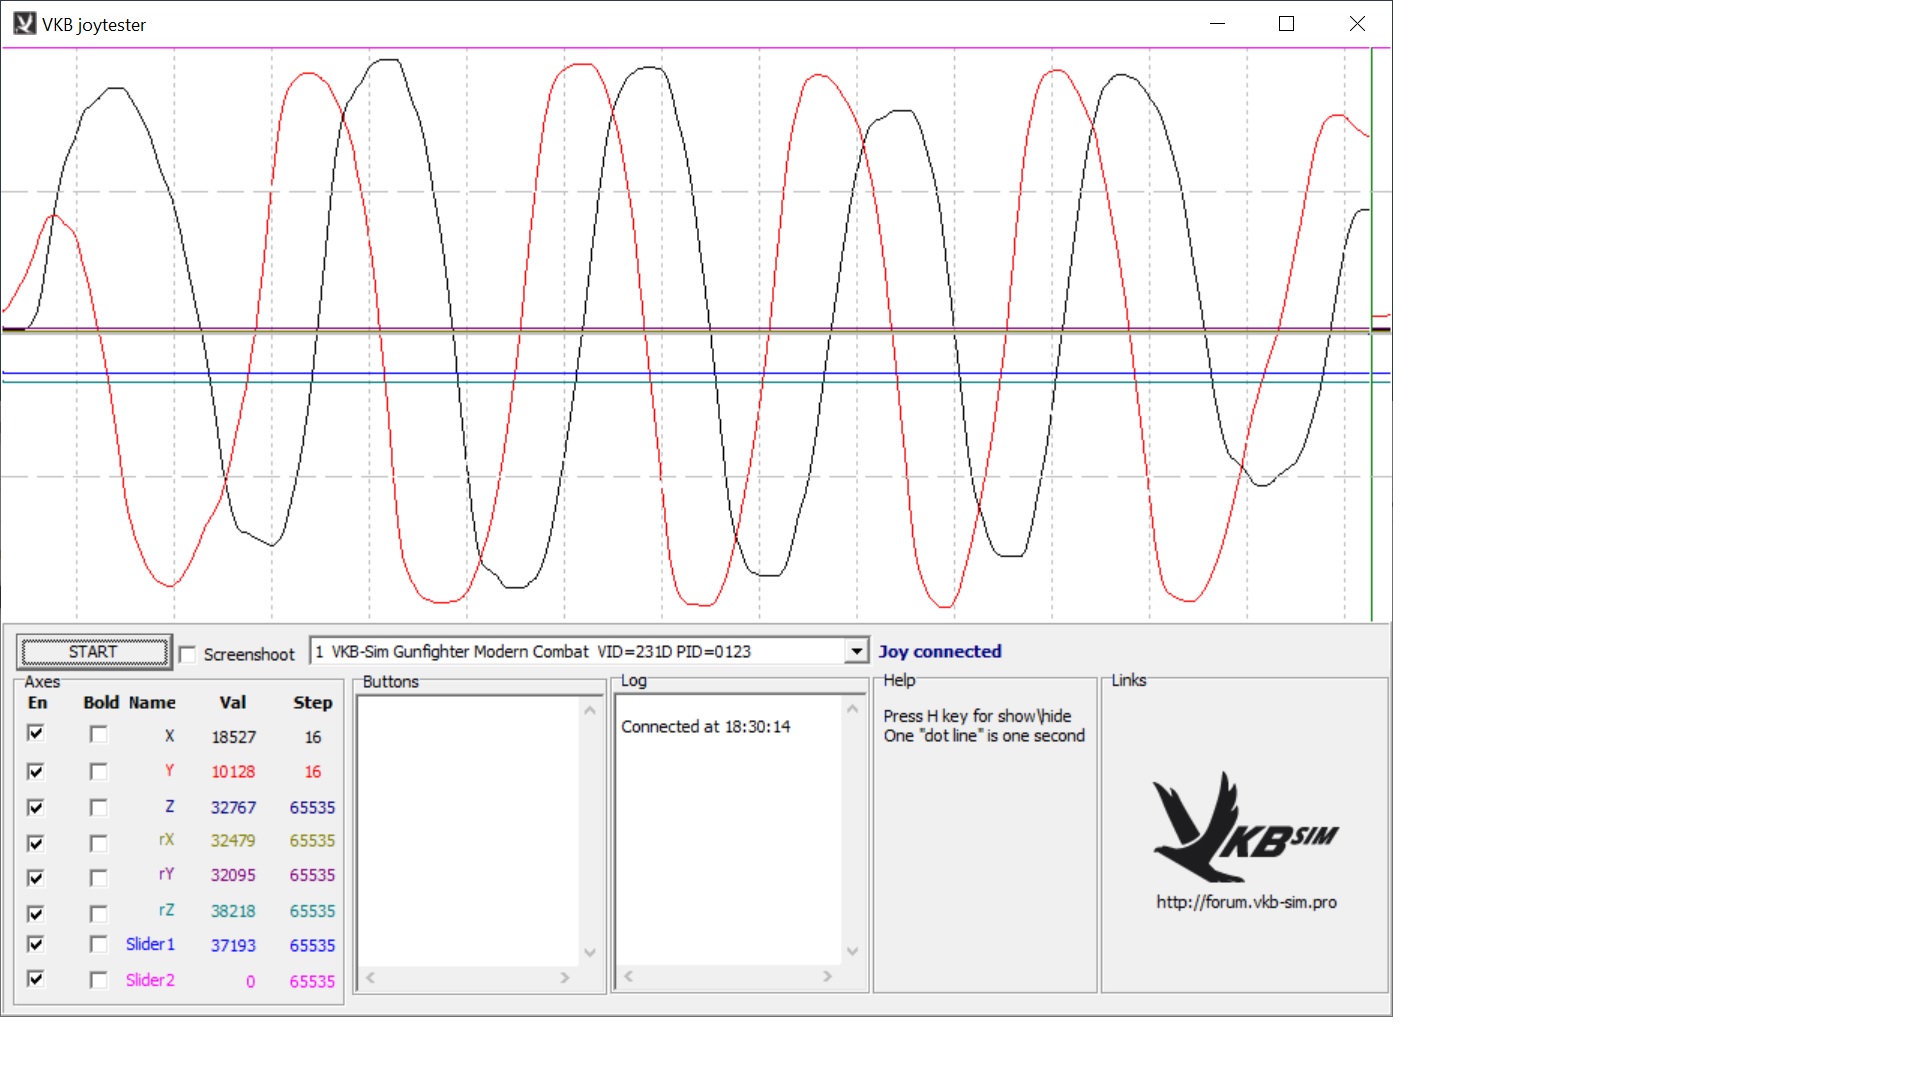
Task: Select the 'Connected at 18:30:14' log entry
Action: [706, 727]
